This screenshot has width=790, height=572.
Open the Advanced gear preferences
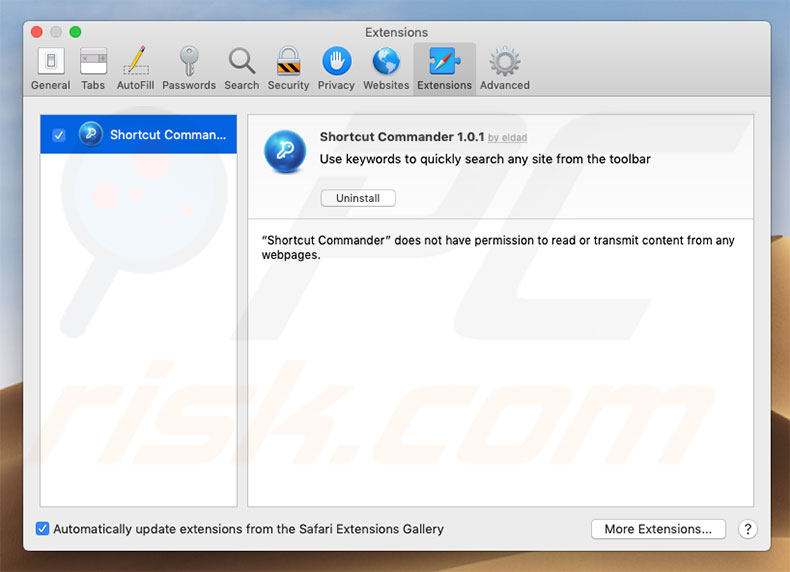click(505, 69)
